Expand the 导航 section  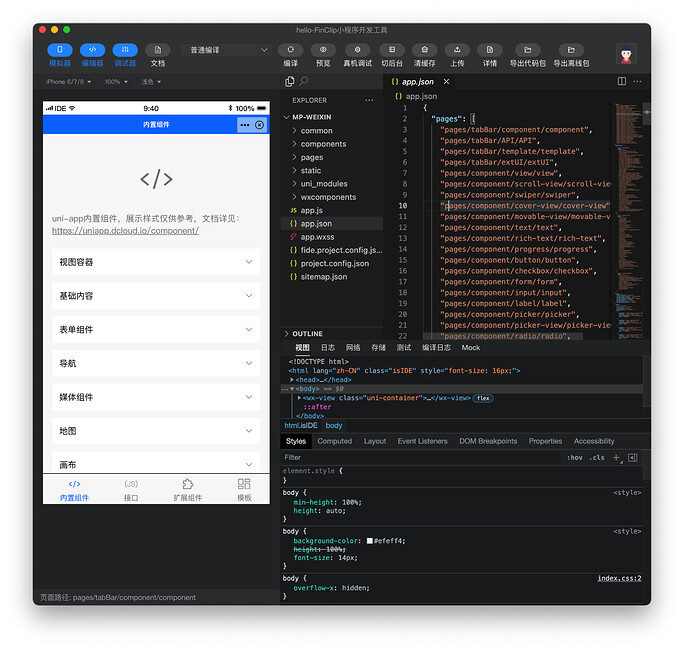point(156,363)
